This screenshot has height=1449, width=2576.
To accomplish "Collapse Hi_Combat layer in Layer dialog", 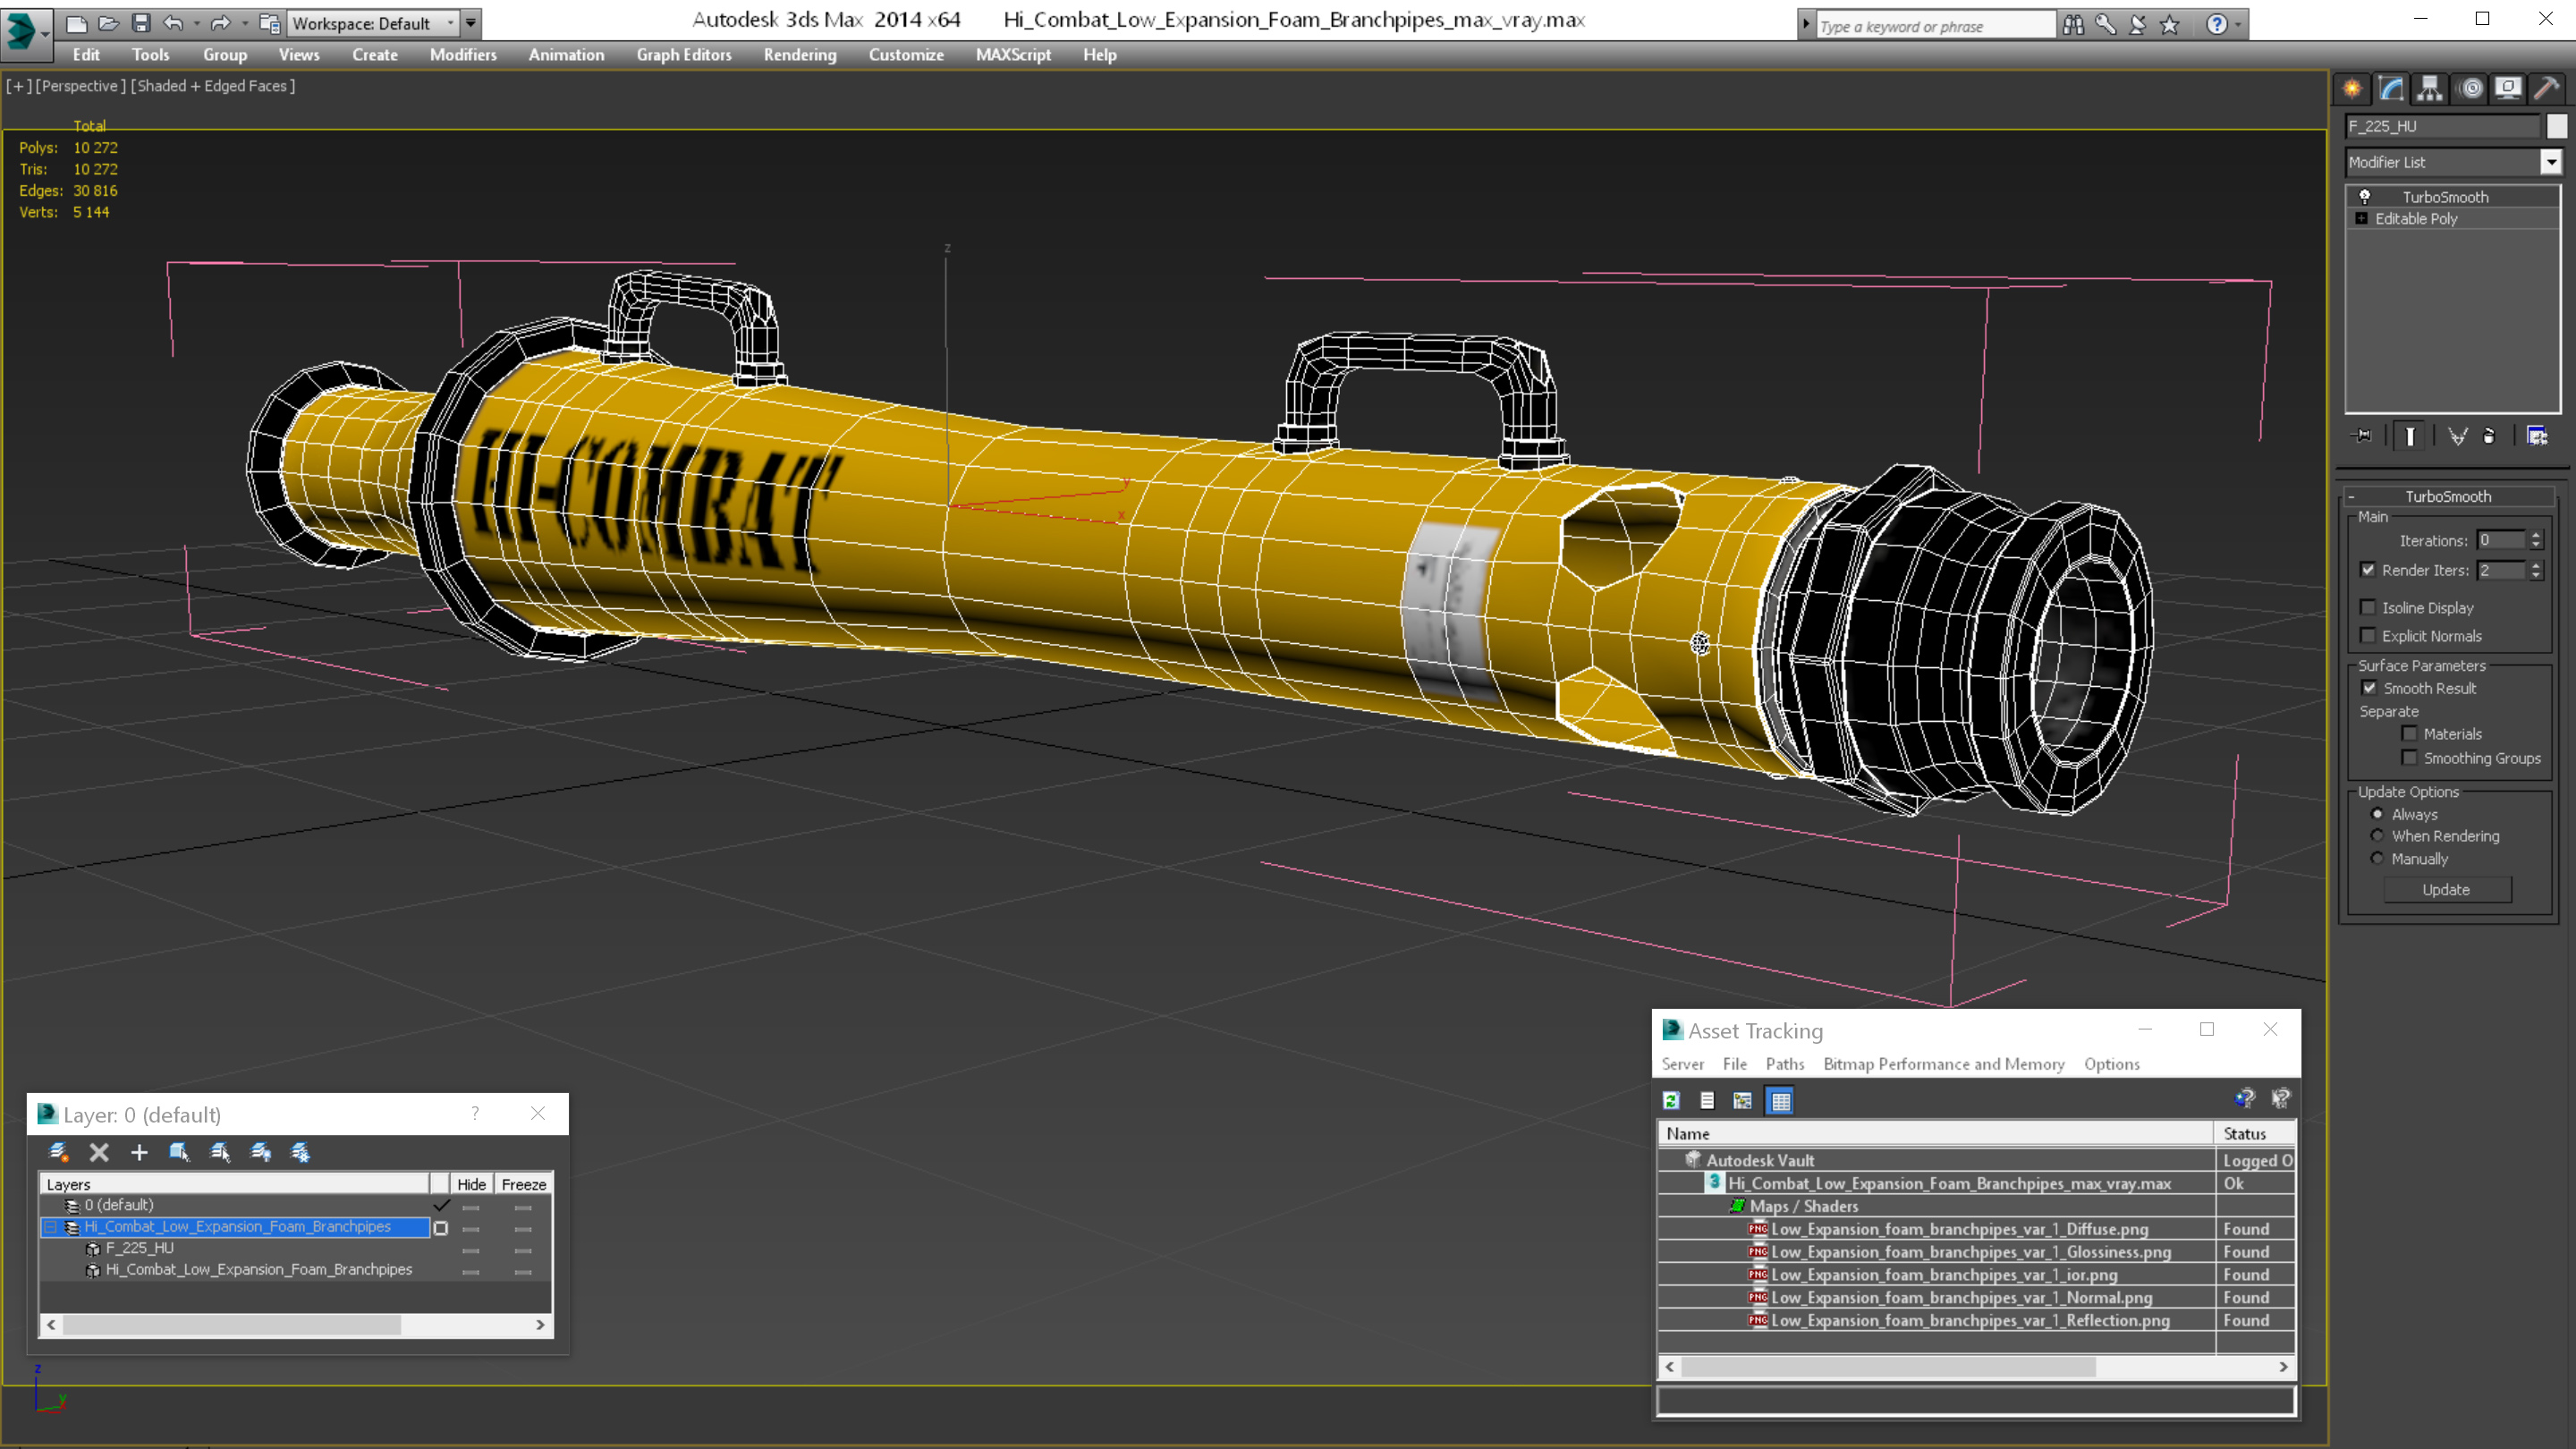I will point(50,1227).
